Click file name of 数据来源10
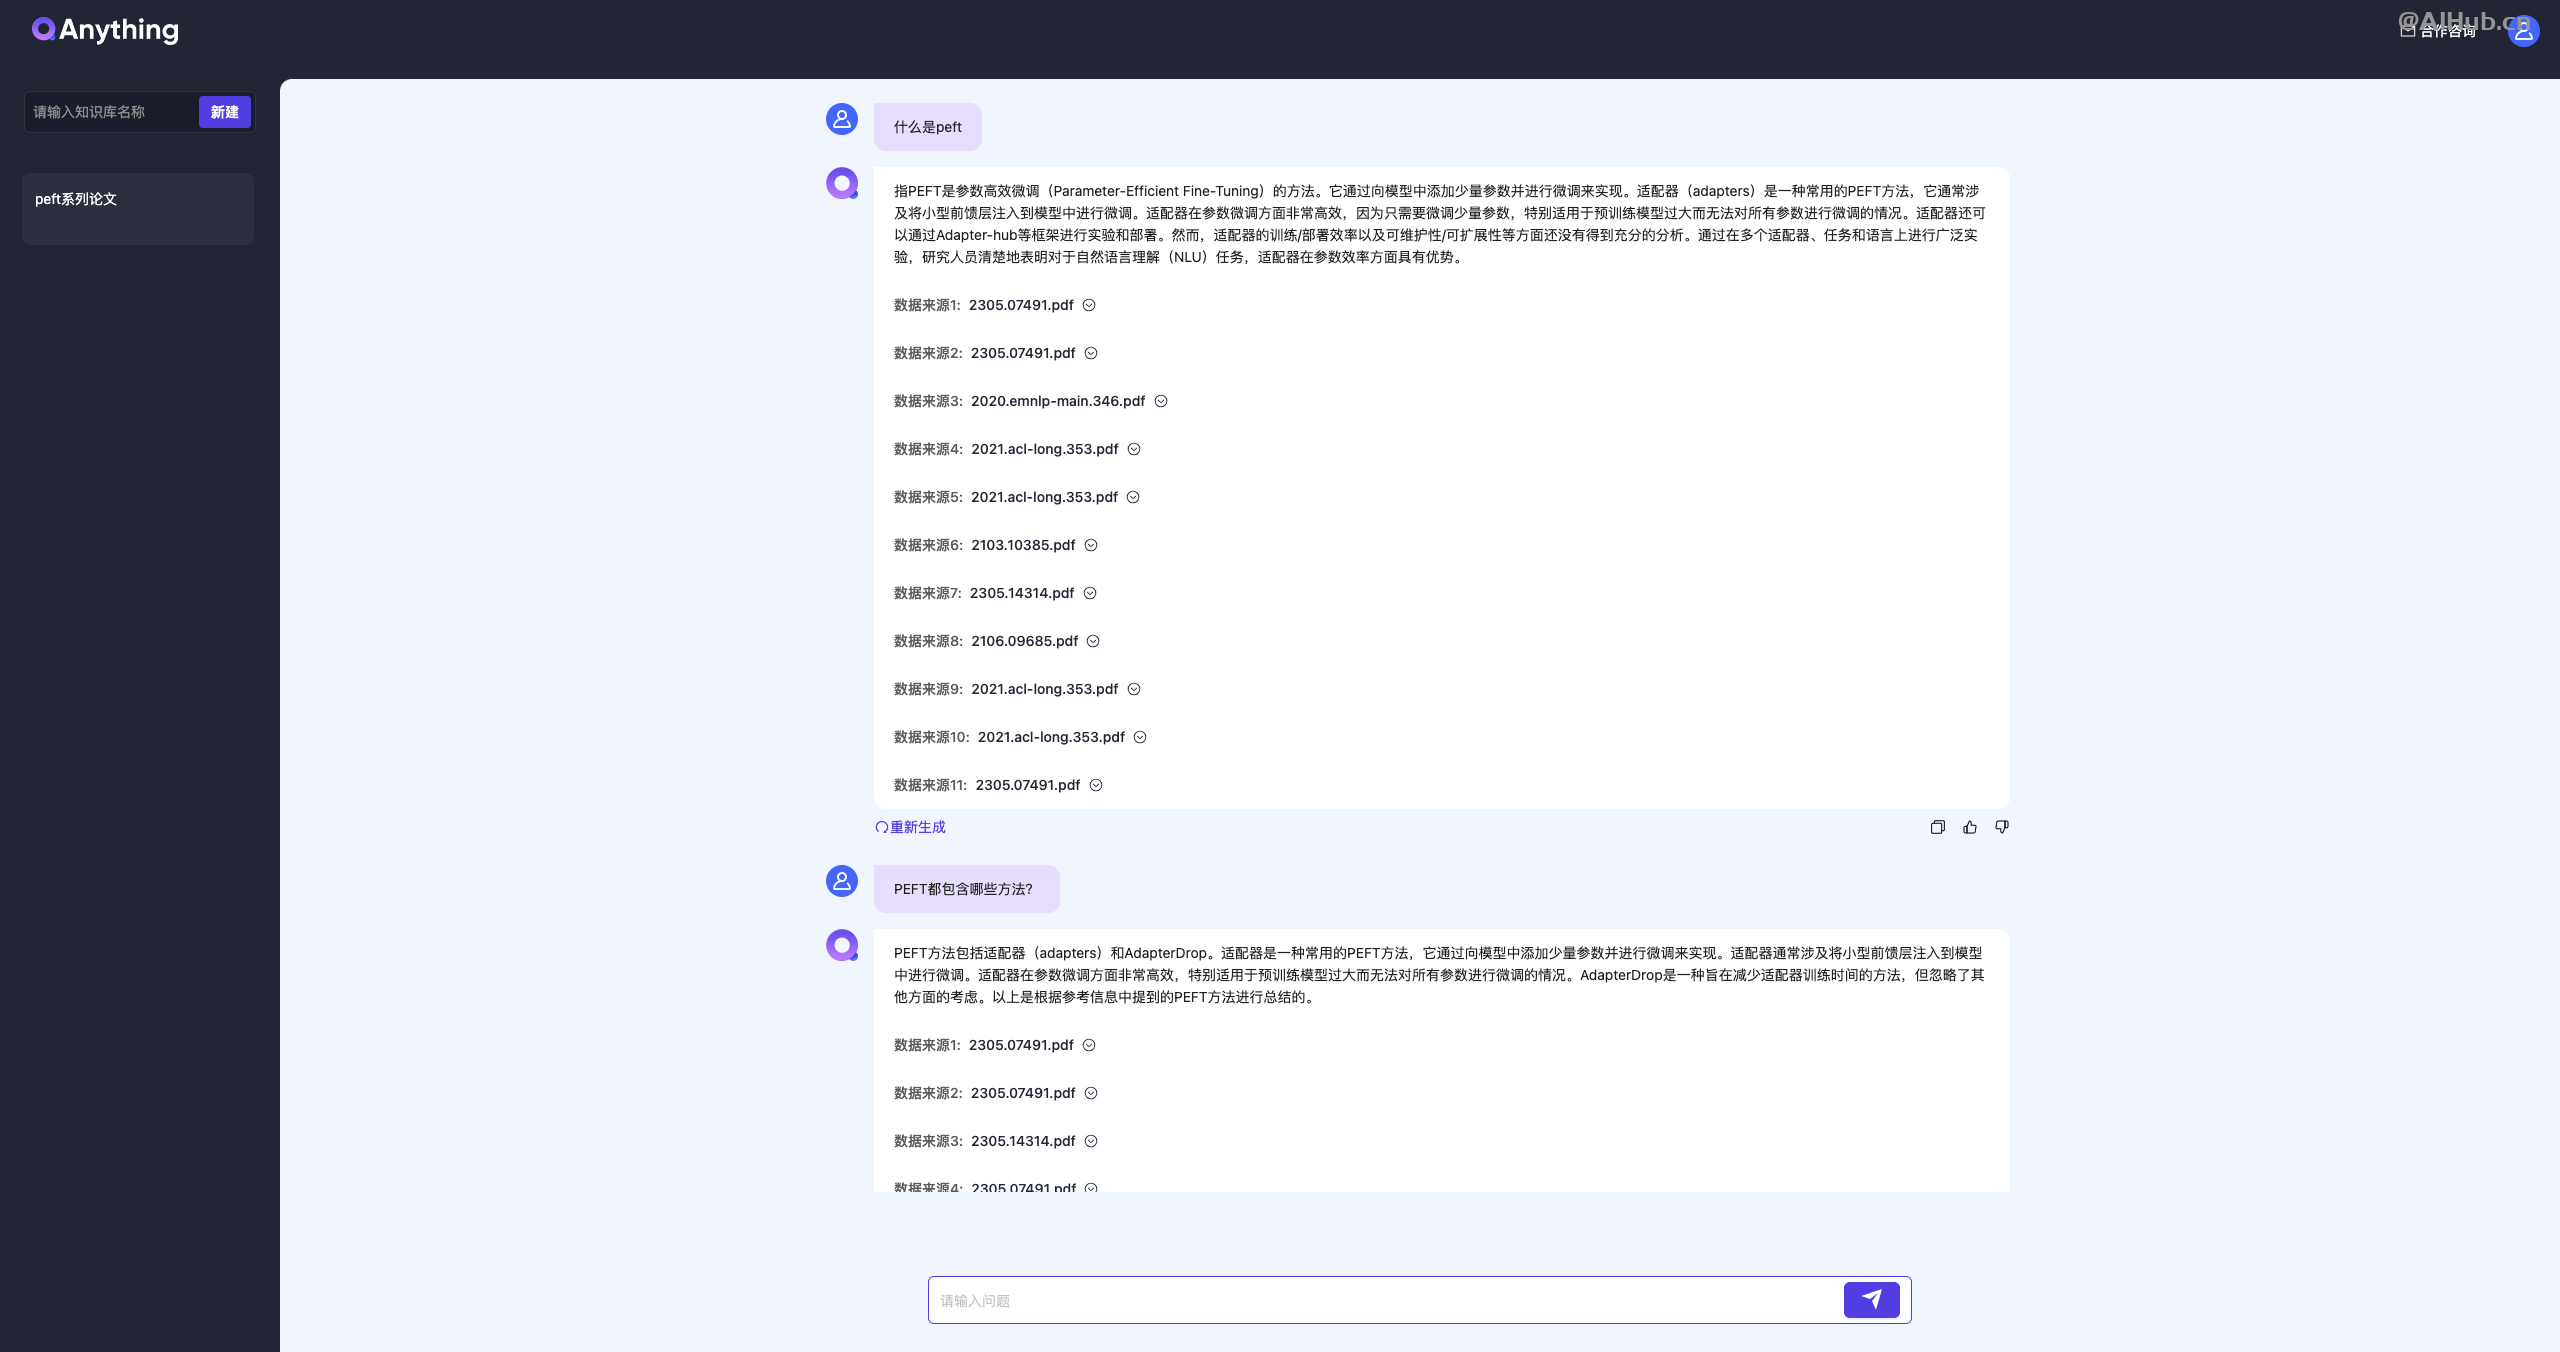This screenshot has width=2560, height=1352. point(1051,737)
